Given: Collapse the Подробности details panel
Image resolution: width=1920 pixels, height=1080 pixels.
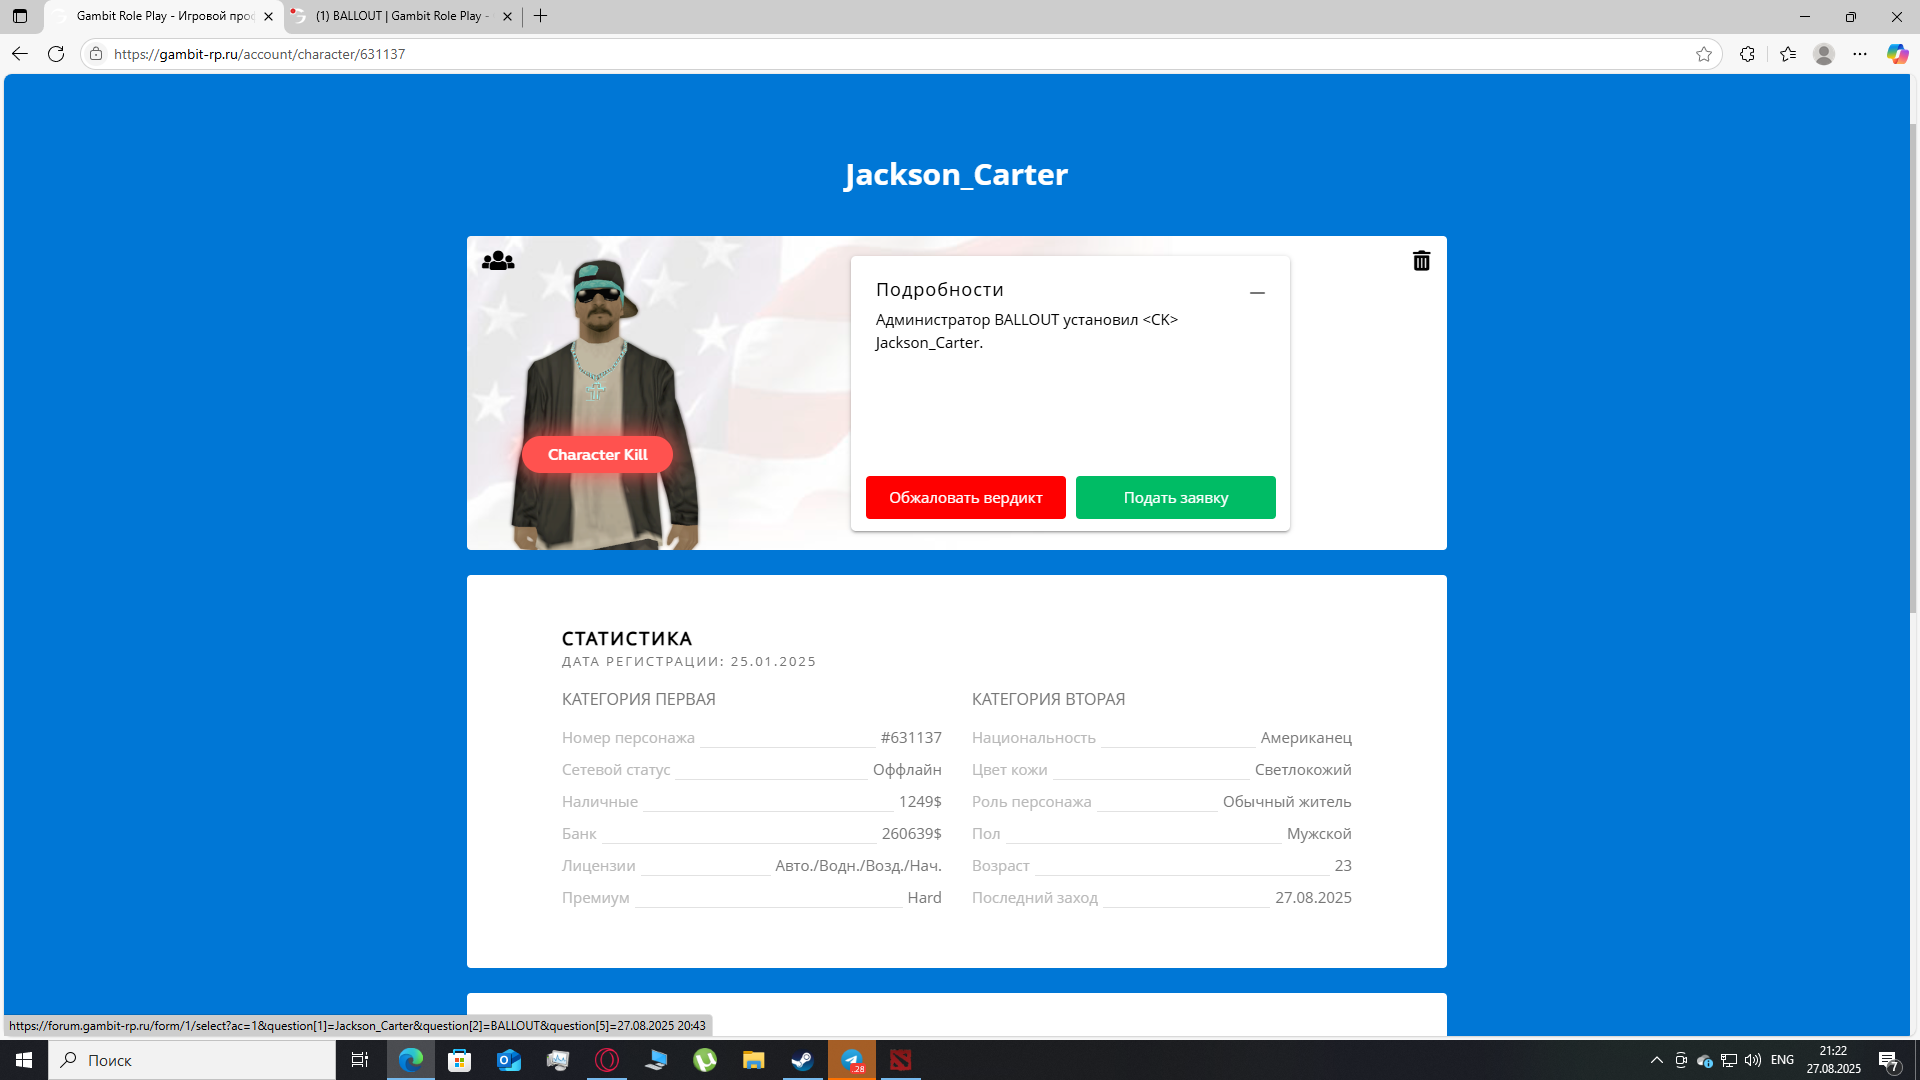Looking at the screenshot, I should [1257, 293].
